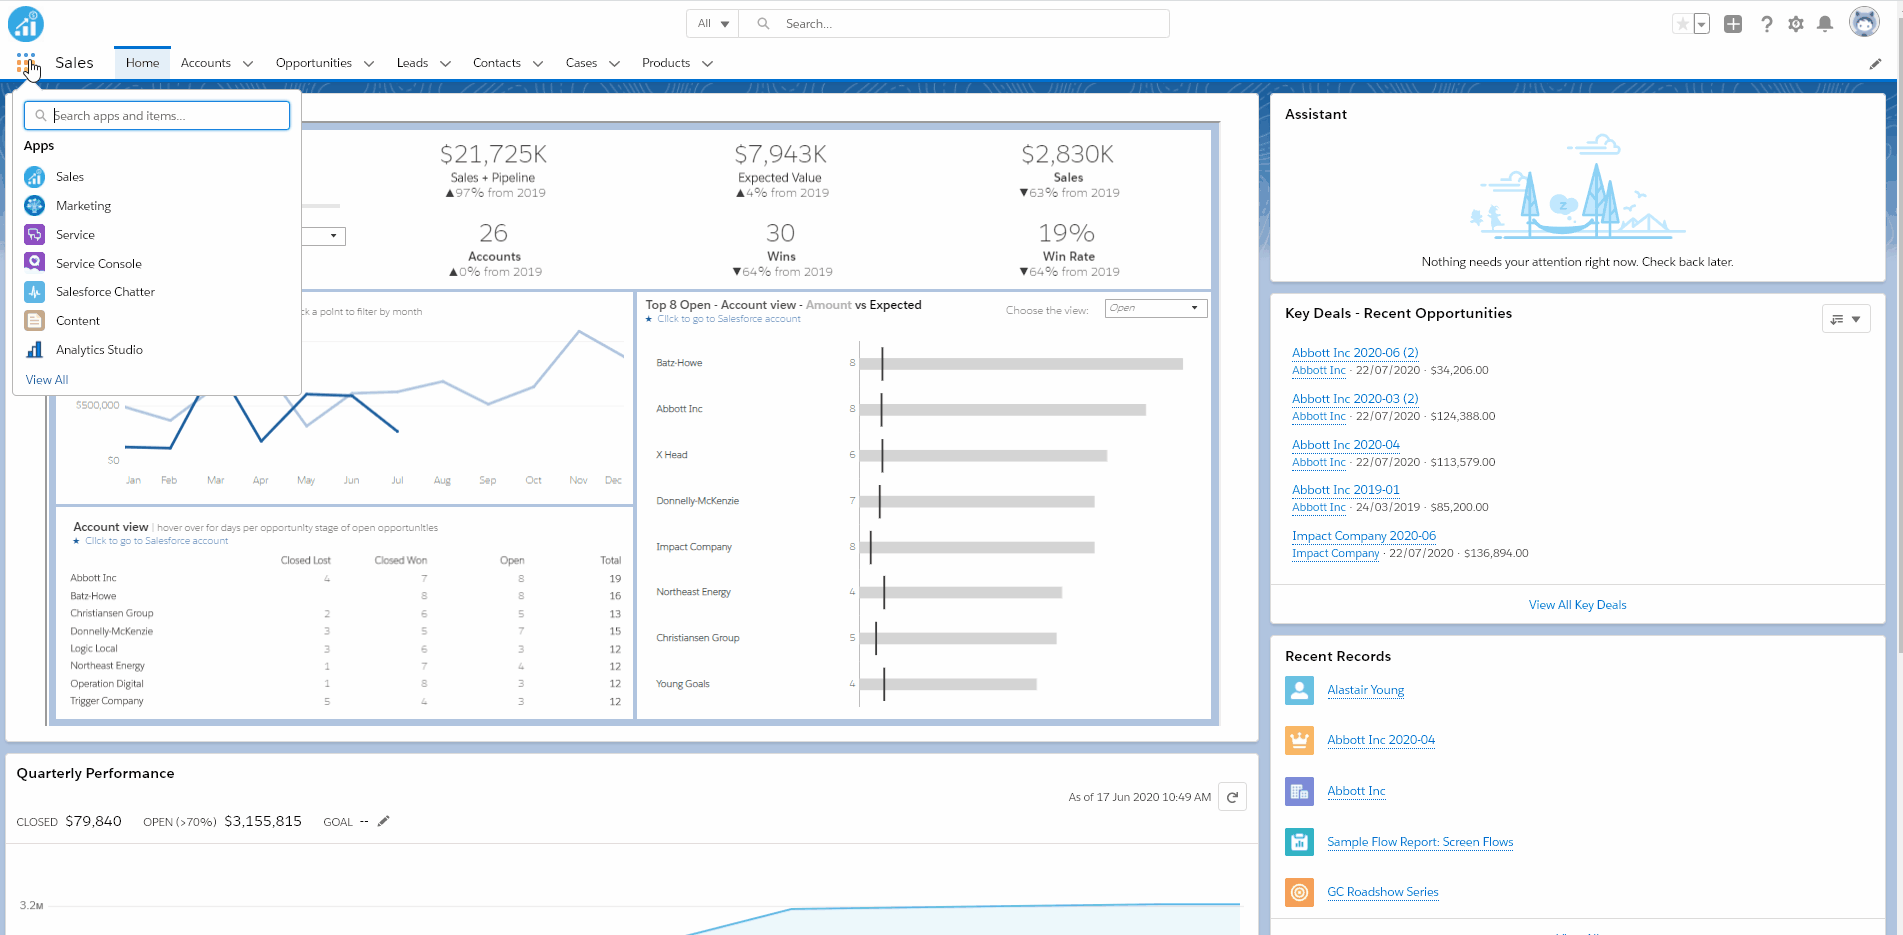Expand the Opportunities tab chevron
1903x935 pixels.
click(x=369, y=64)
